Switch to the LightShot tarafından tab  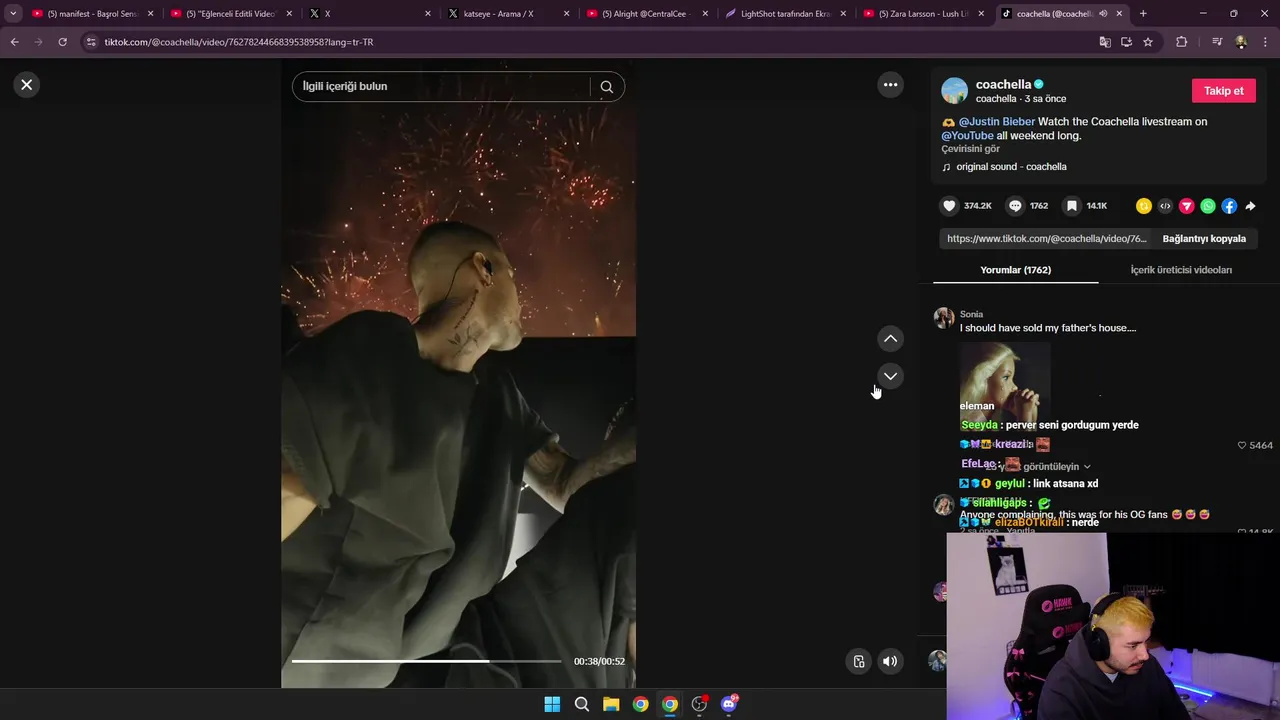(783, 14)
